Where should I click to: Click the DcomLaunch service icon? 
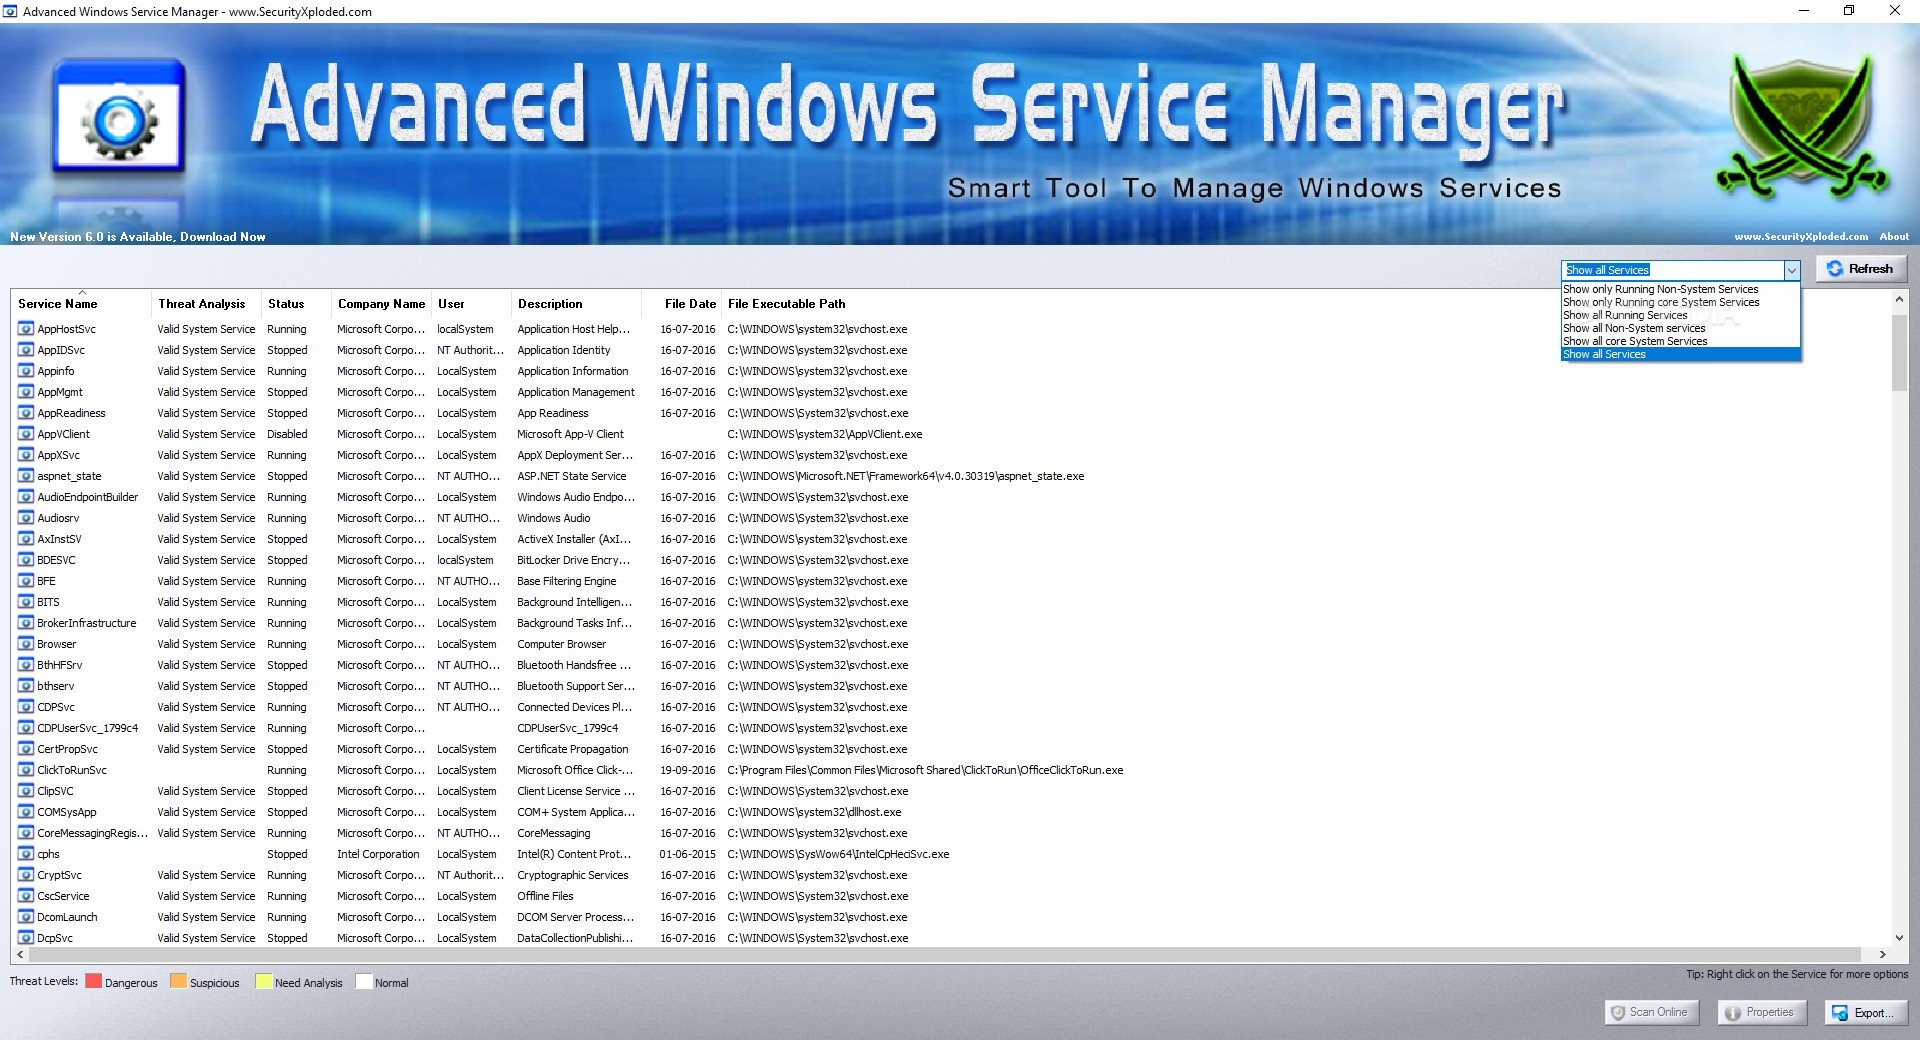tap(26, 916)
